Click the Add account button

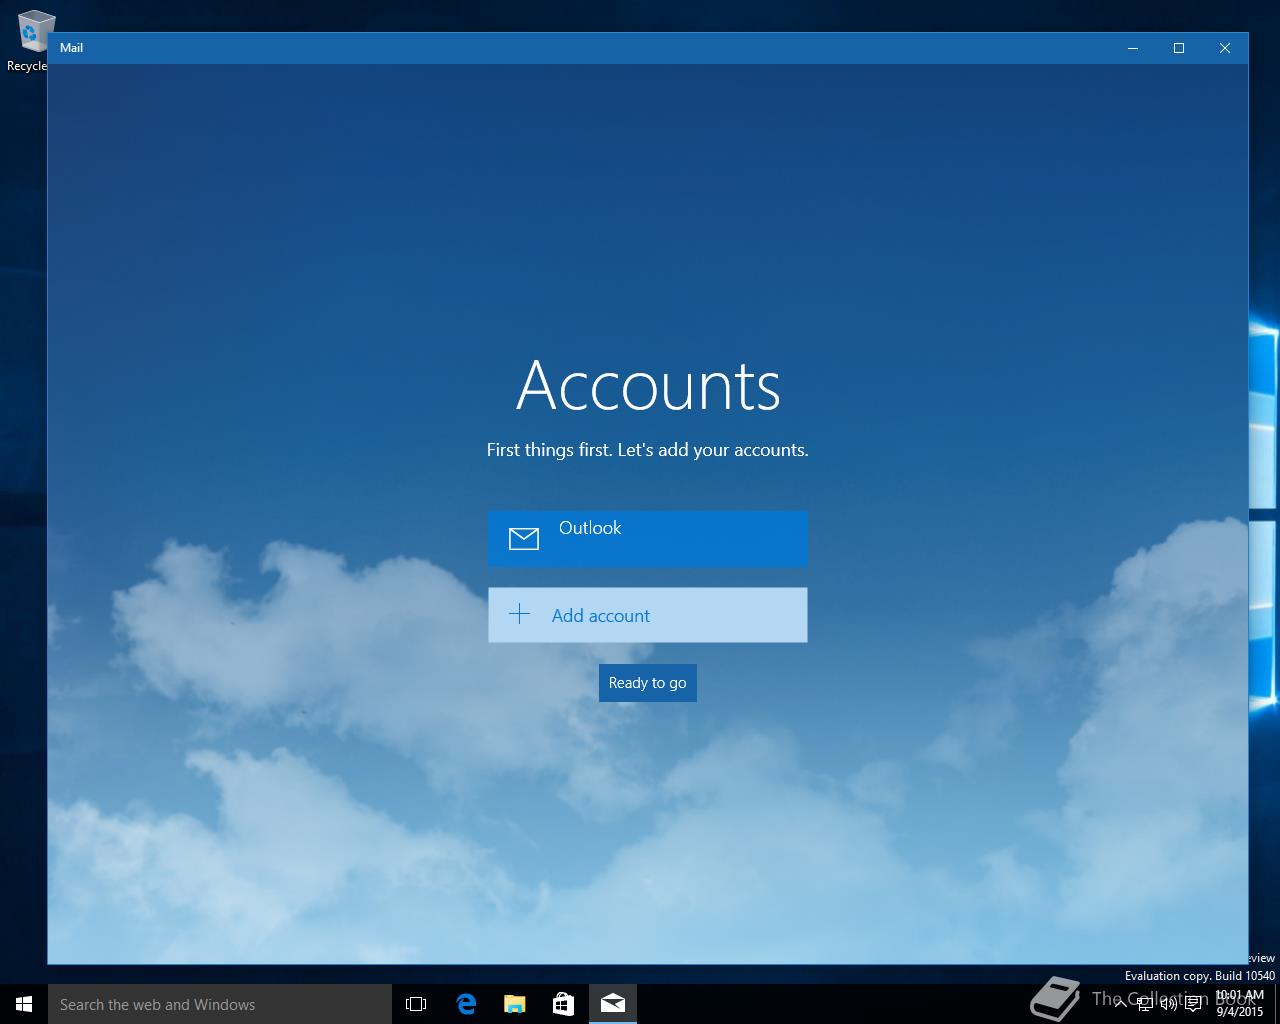click(x=648, y=615)
